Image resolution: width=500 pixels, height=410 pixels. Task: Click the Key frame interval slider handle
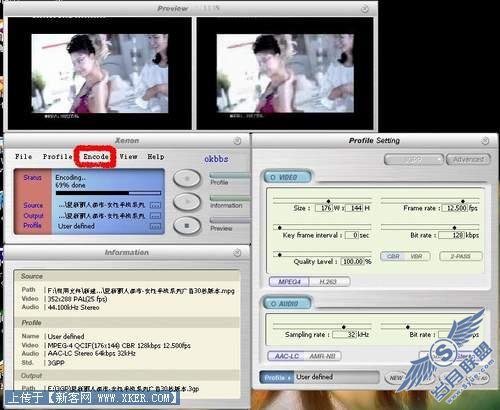(x=280, y=228)
